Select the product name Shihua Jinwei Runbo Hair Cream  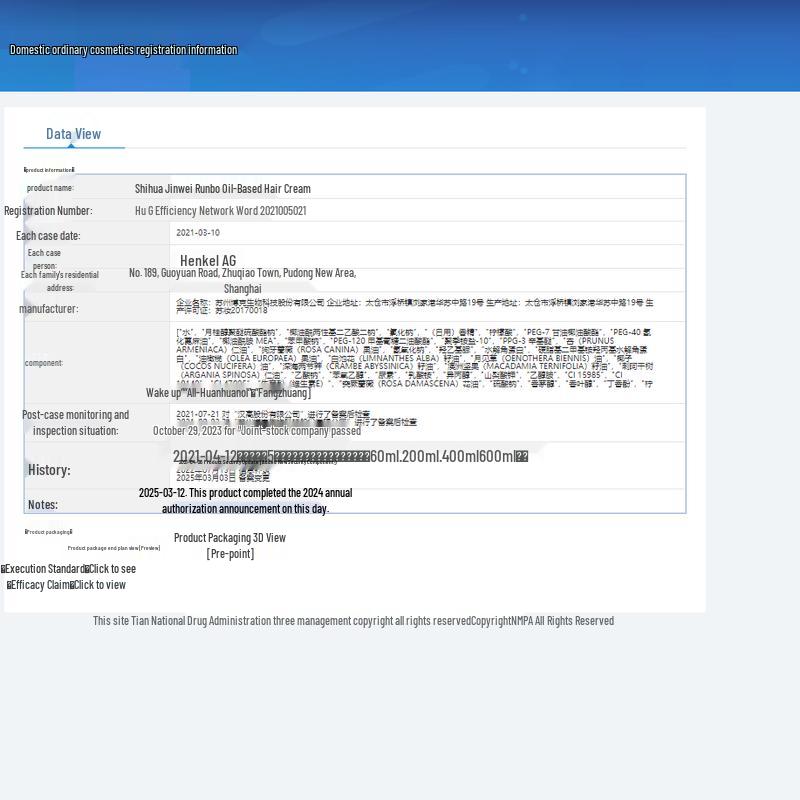[222, 189]
